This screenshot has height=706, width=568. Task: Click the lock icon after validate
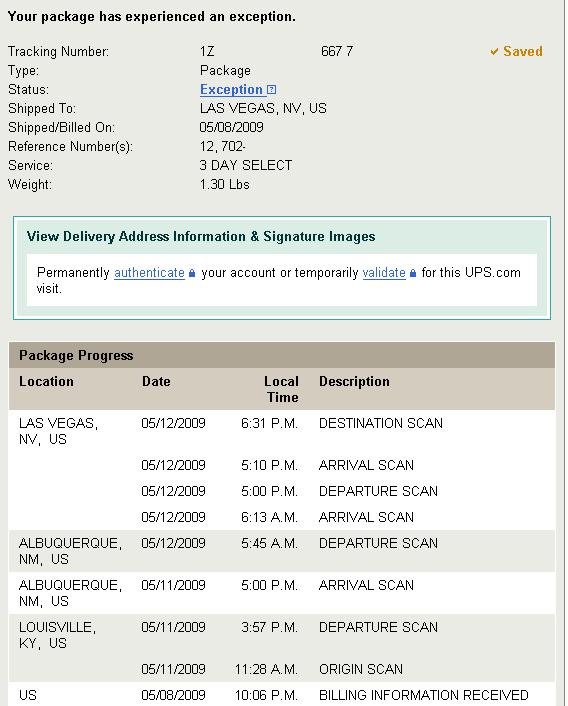point(413,273)
